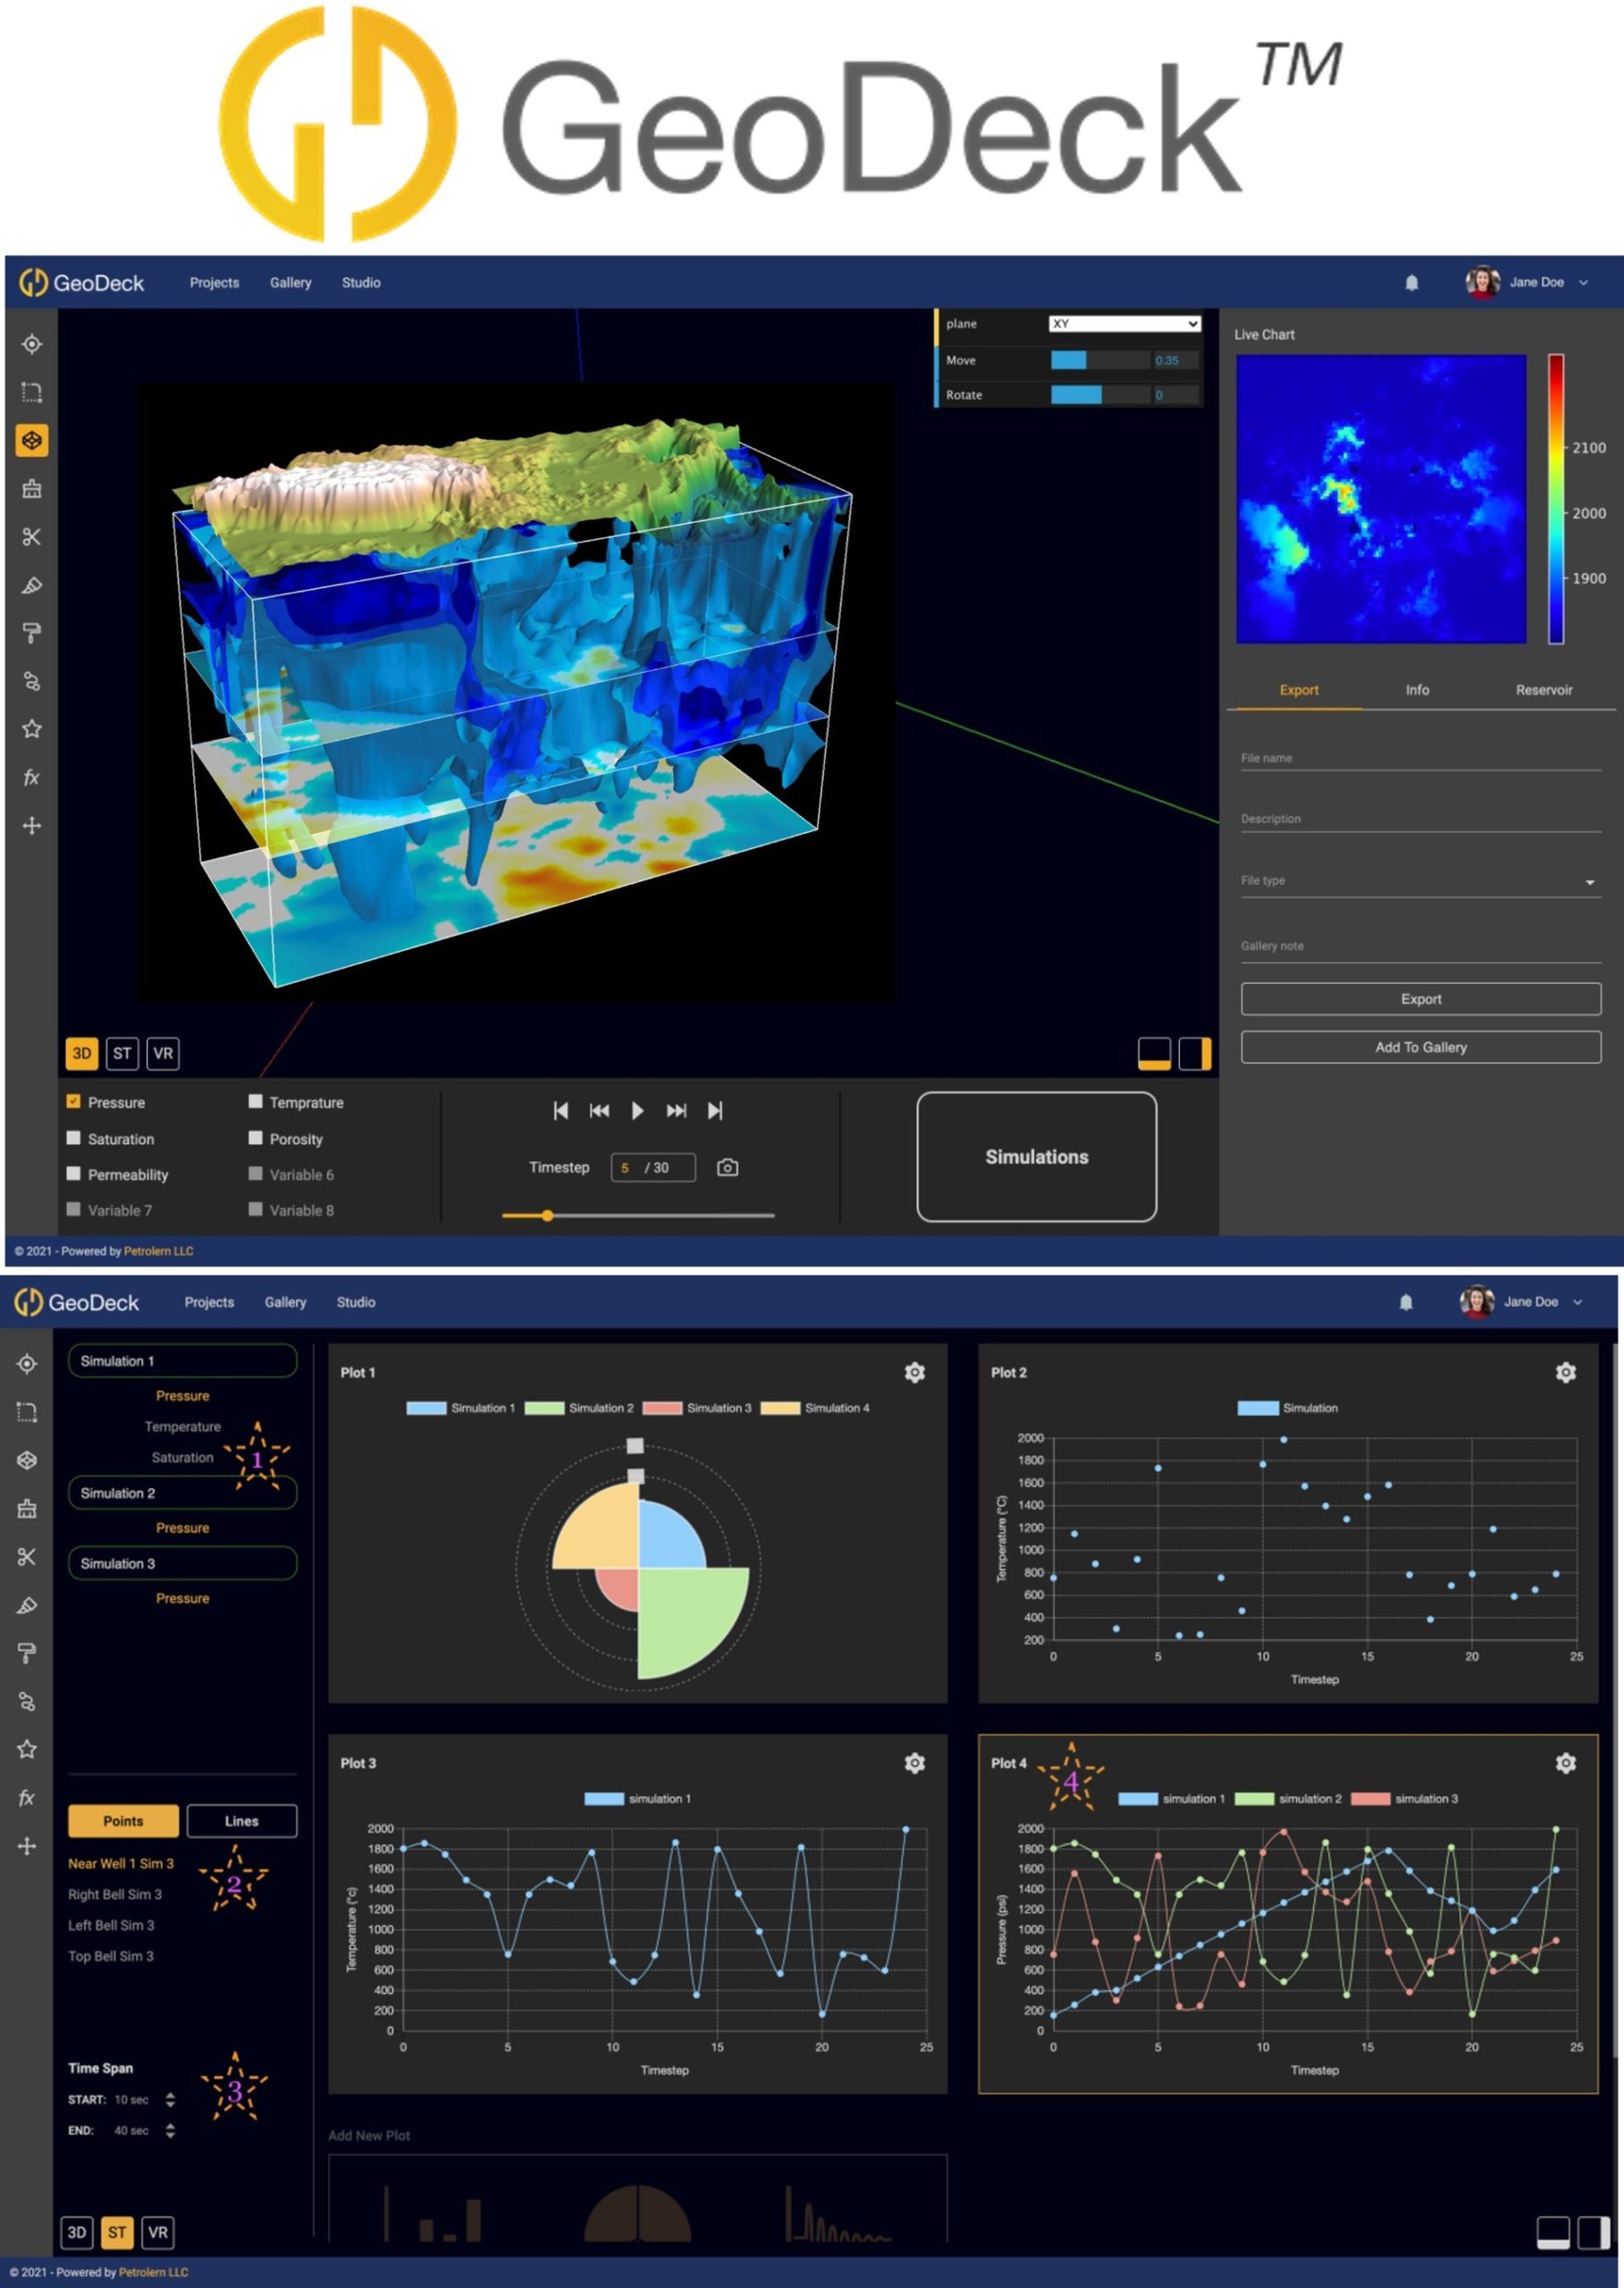Switch to the Reservoir tab
This screenshot has height=2288, width=1624.
1543,690
